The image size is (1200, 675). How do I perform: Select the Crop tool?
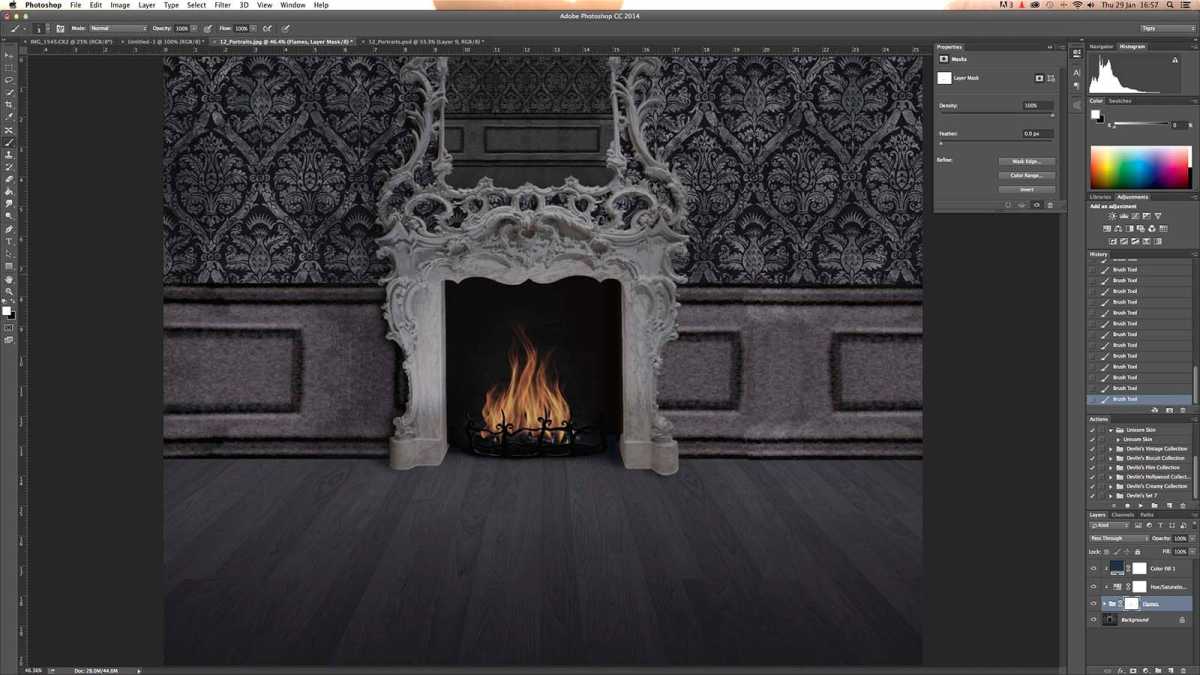(x=9, y=105)
